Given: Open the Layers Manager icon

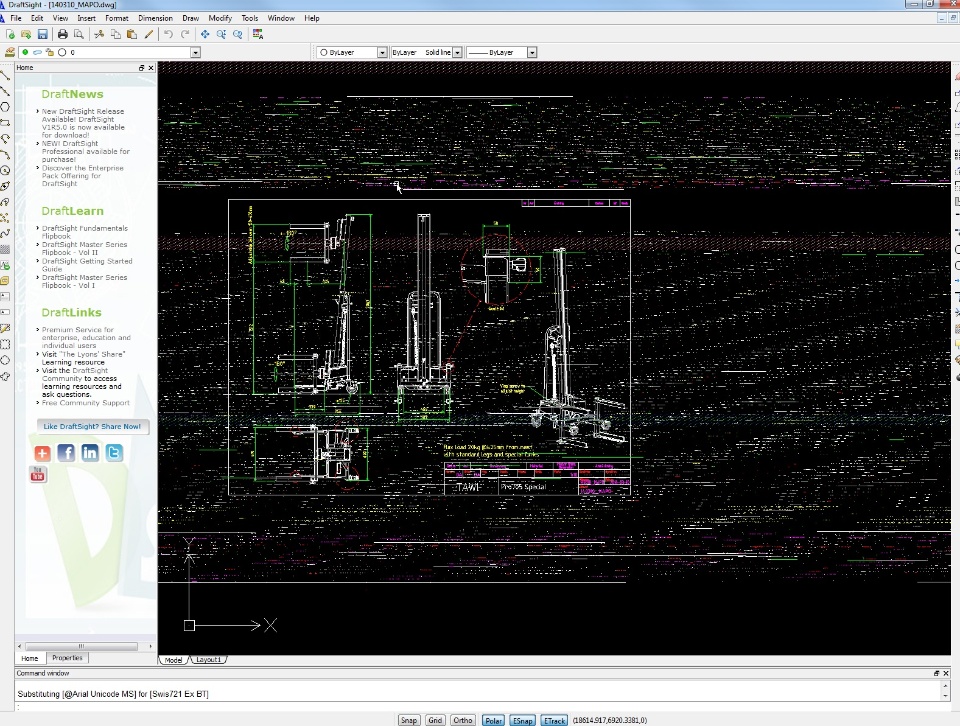Looking at the screenshot, I should pyautogui.click(x=9, y=52).
